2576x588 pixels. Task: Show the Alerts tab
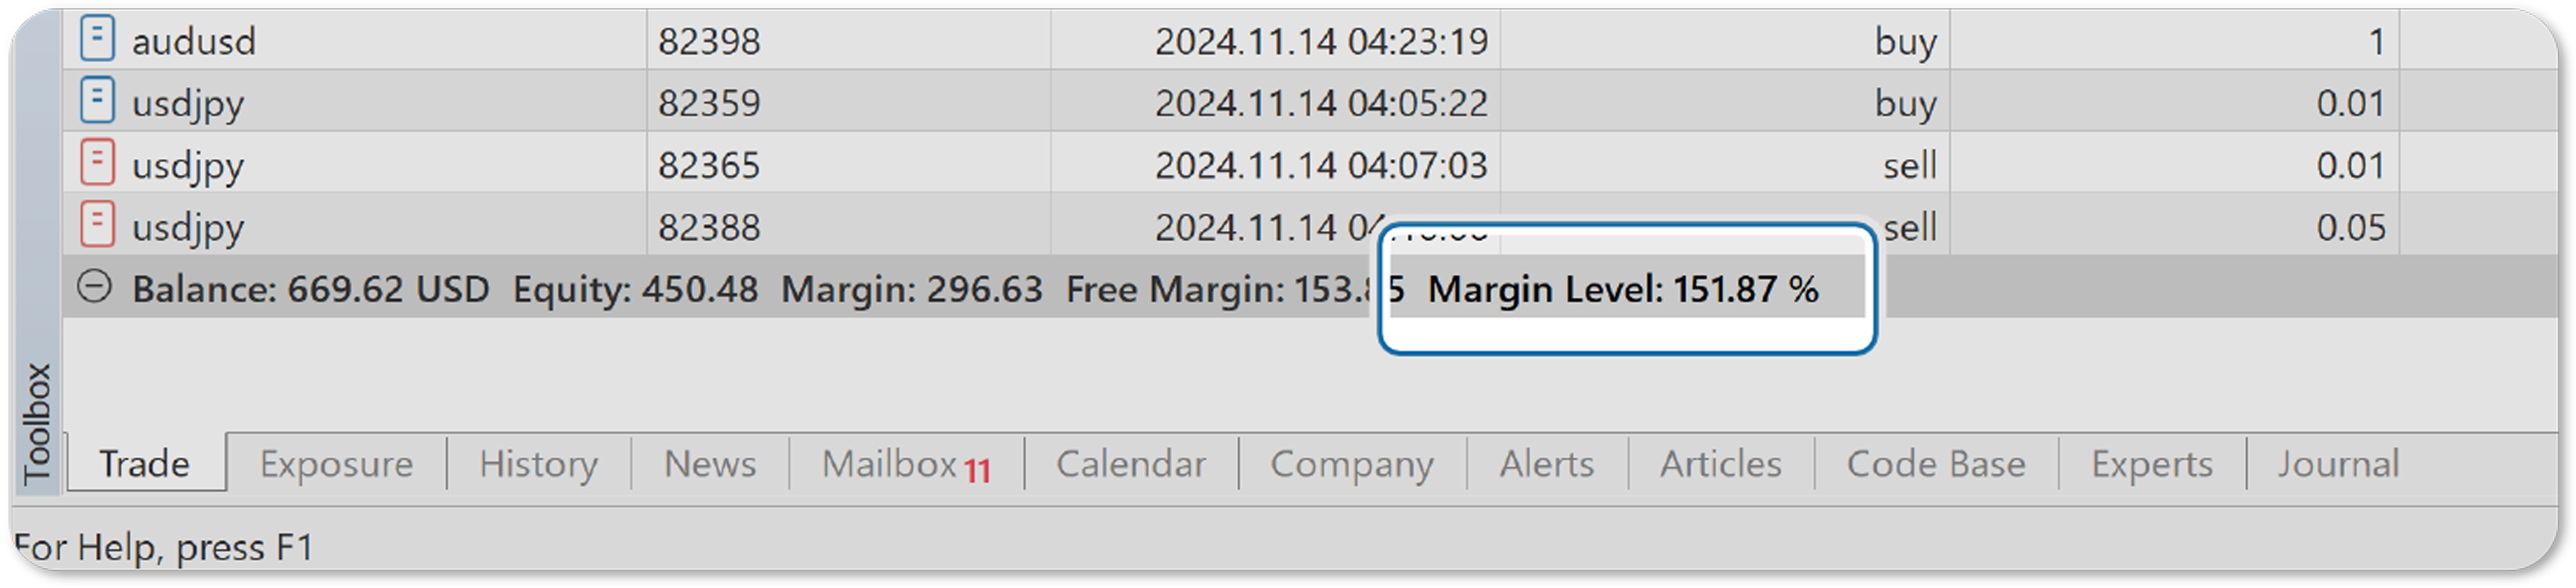pos(1546,464)
